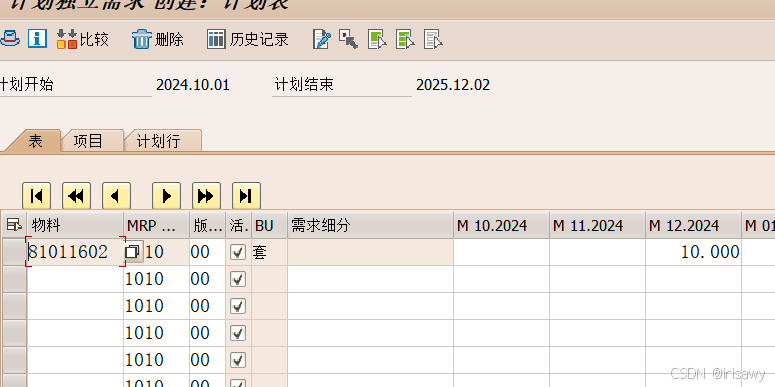Click the double-right fast forward arrow button
This screenshot has height=387, width=775.
pos(207,196)
